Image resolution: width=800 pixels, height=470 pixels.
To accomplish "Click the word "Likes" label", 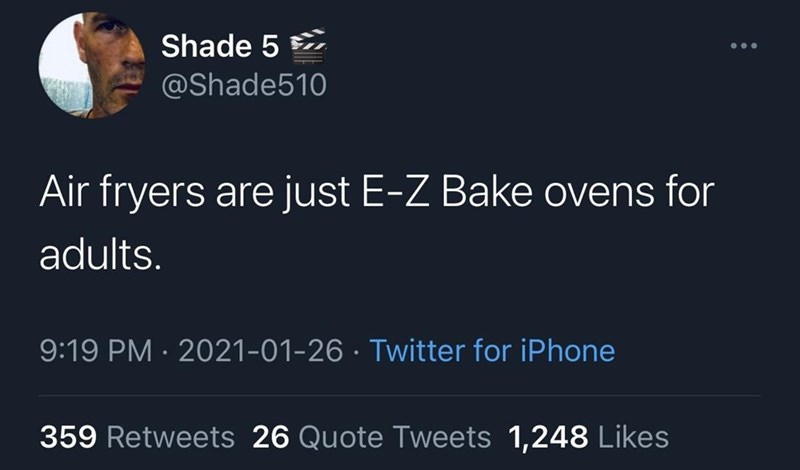I will (633, 437).
